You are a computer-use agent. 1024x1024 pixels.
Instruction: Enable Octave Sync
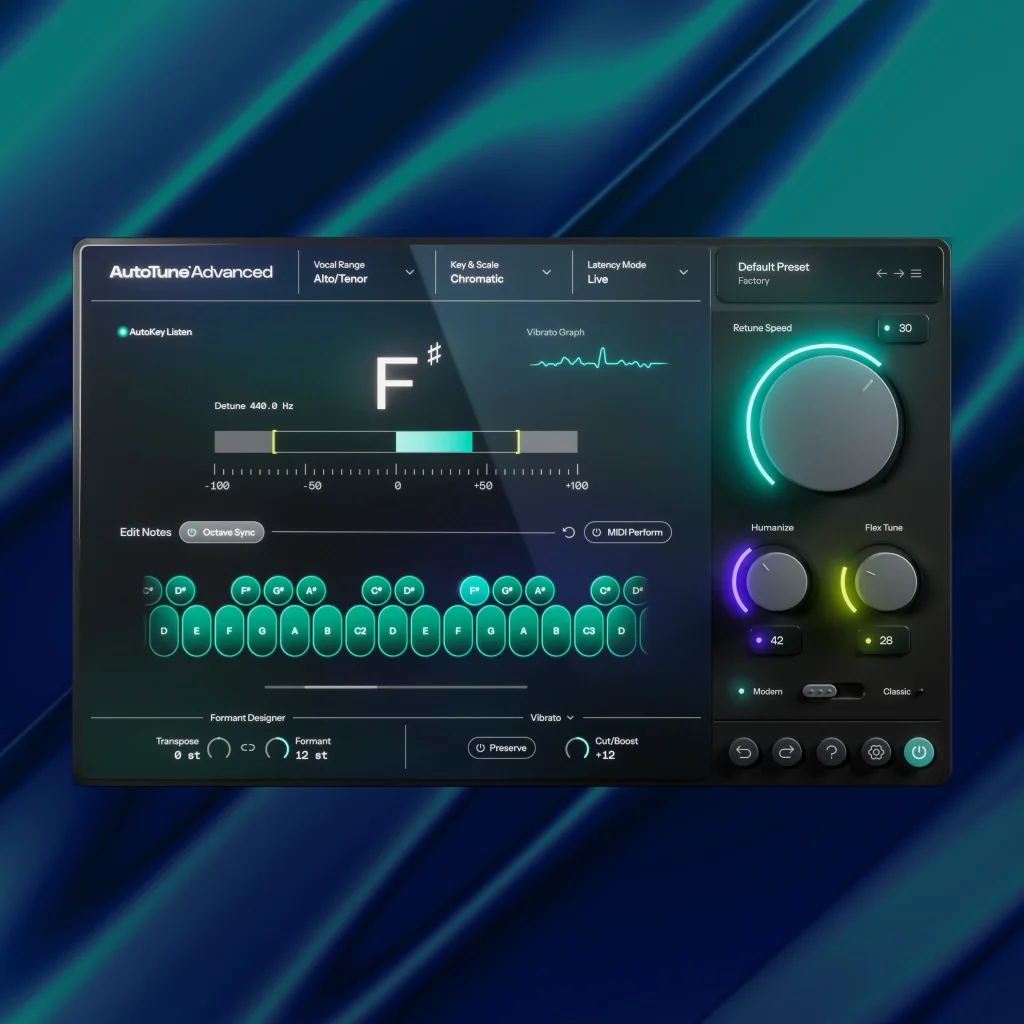(221, 532)
